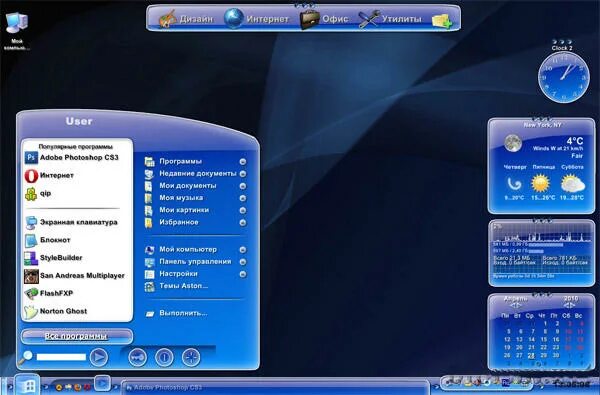Select date 28 in the calendar
Screen dimensions: 600x395
[x=531, y=356]
